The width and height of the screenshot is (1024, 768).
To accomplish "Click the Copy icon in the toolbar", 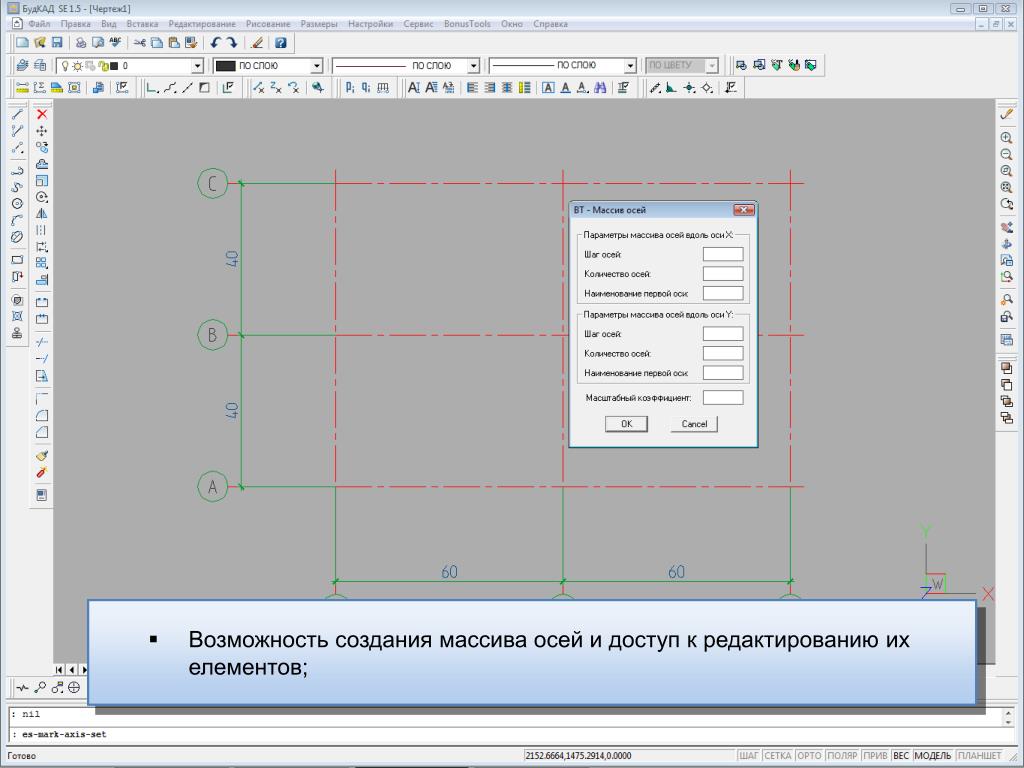I will [157, 42].
